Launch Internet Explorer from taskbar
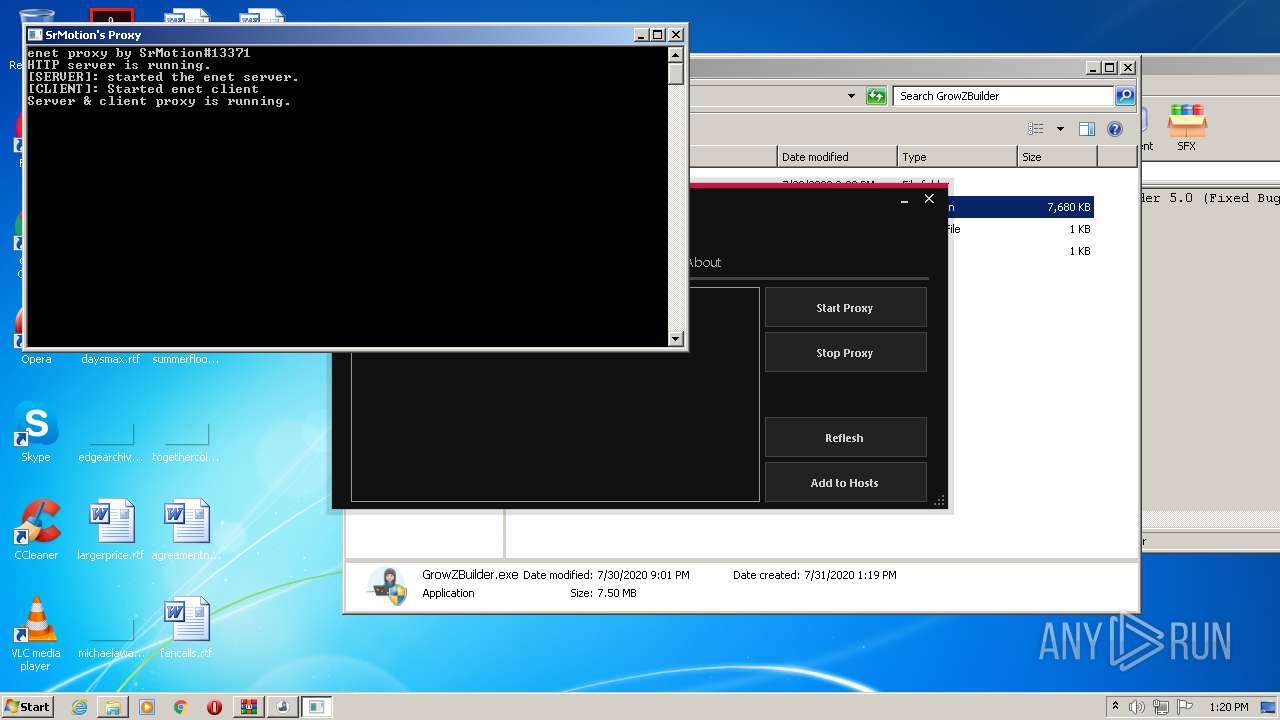Image resolution: width=1280 pixels, height=720 pixels. (79, 707)
